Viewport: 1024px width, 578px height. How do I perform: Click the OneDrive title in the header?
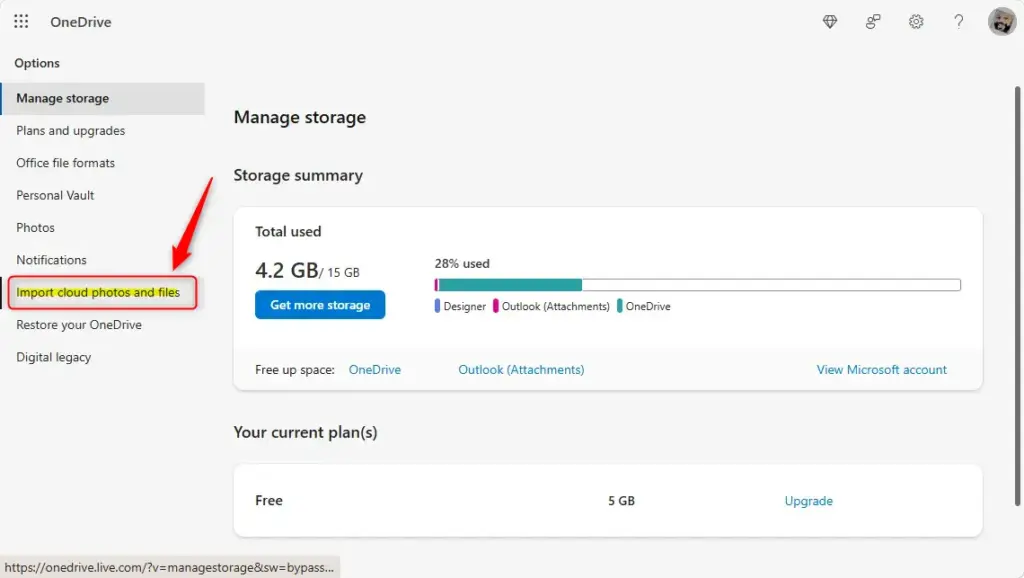click(x=81, y=22)
